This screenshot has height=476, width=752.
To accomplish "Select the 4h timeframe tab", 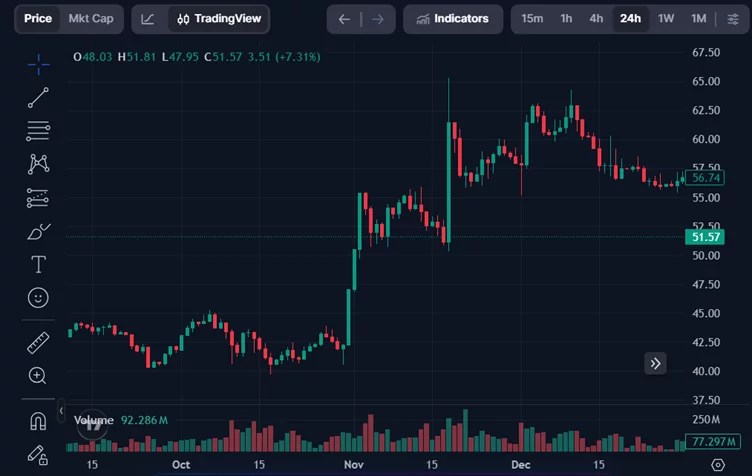I will point(596,19).
